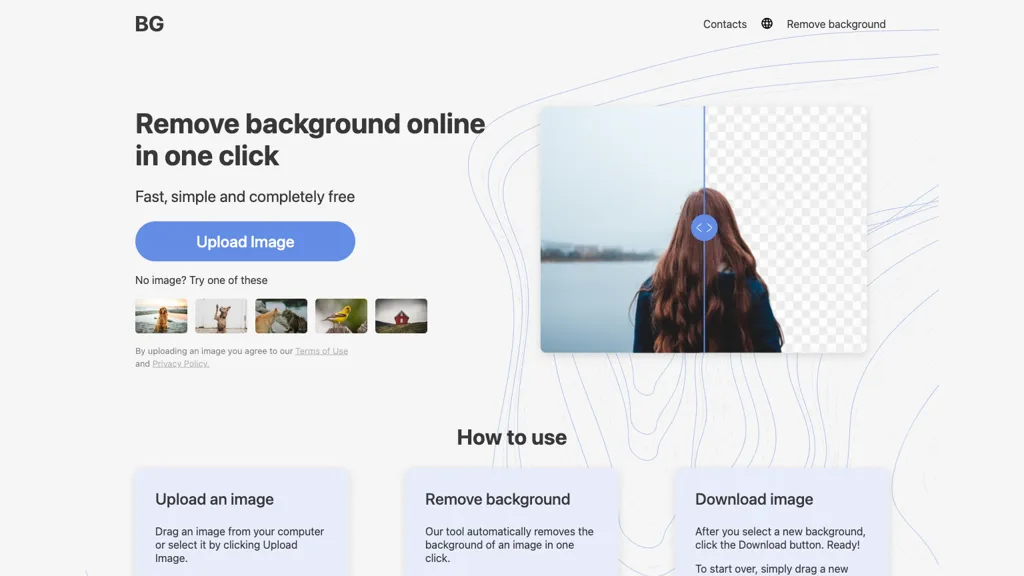
Task: Select the two cats sample image
Action: pyautogui.click(x=281, y=315)
